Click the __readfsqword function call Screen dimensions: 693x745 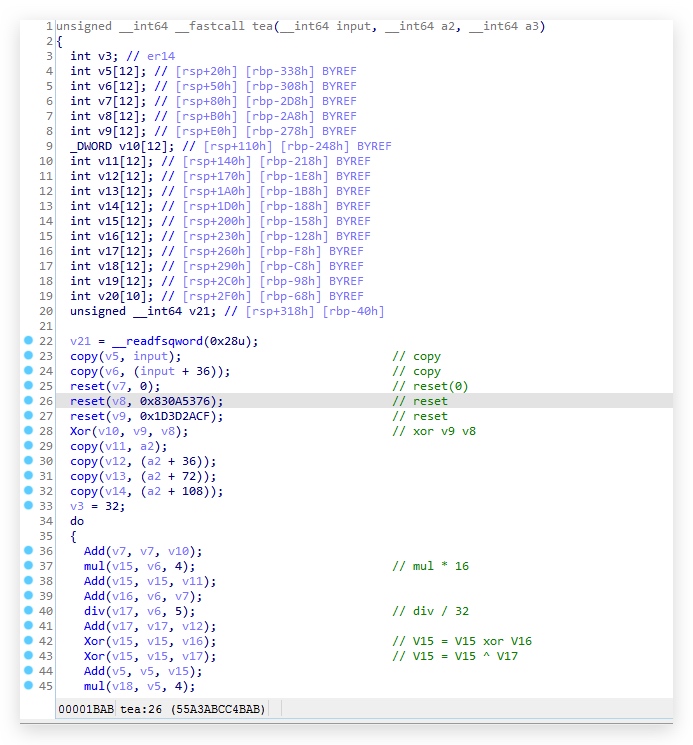158,341
